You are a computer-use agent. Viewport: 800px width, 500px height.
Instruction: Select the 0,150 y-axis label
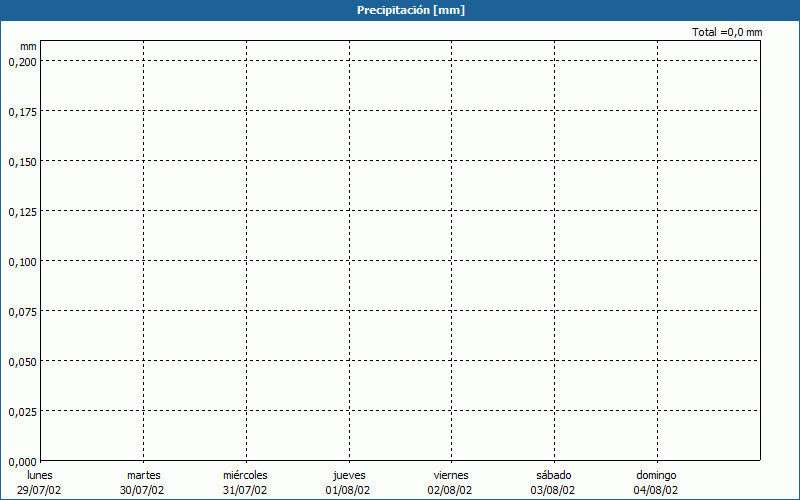(x=22, y=162)
